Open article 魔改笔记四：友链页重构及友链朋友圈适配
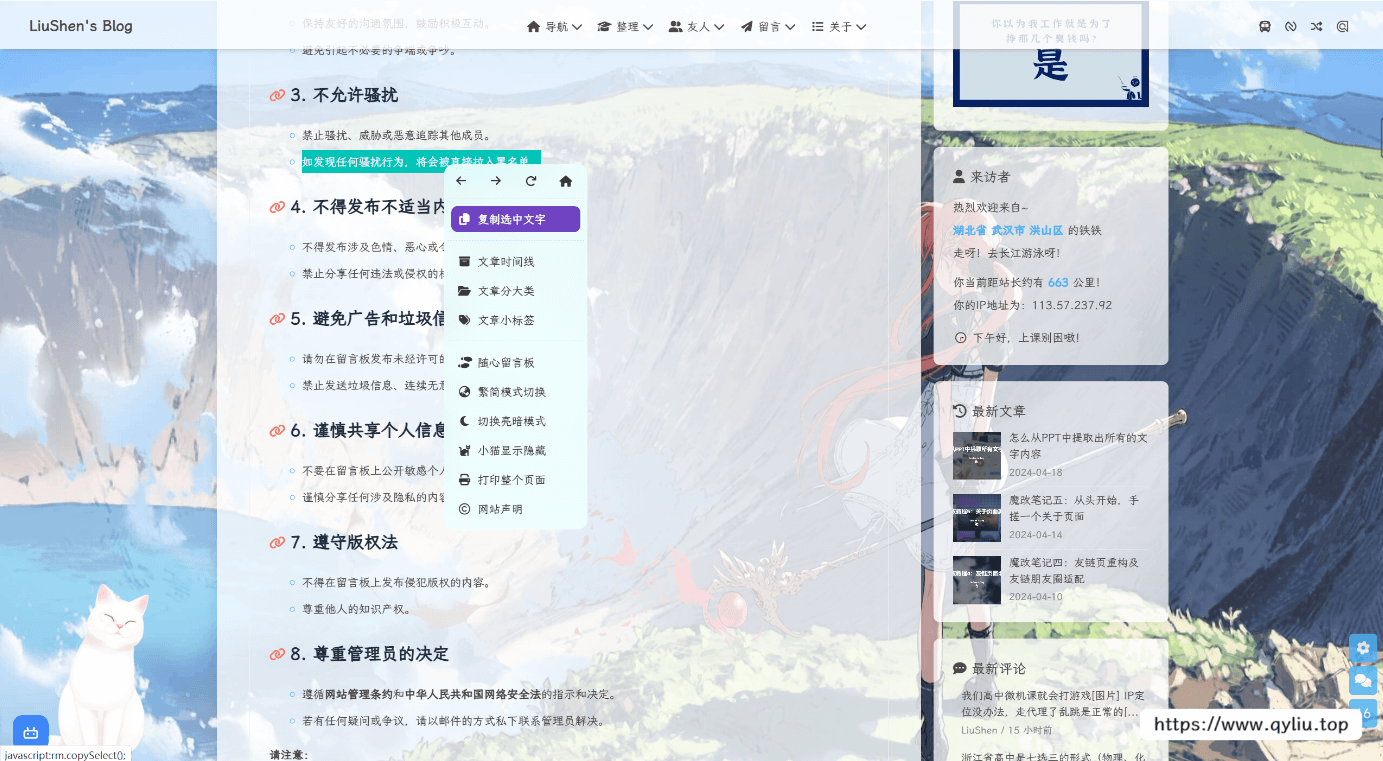The image size is (1383, 761). click(1074, 570)
